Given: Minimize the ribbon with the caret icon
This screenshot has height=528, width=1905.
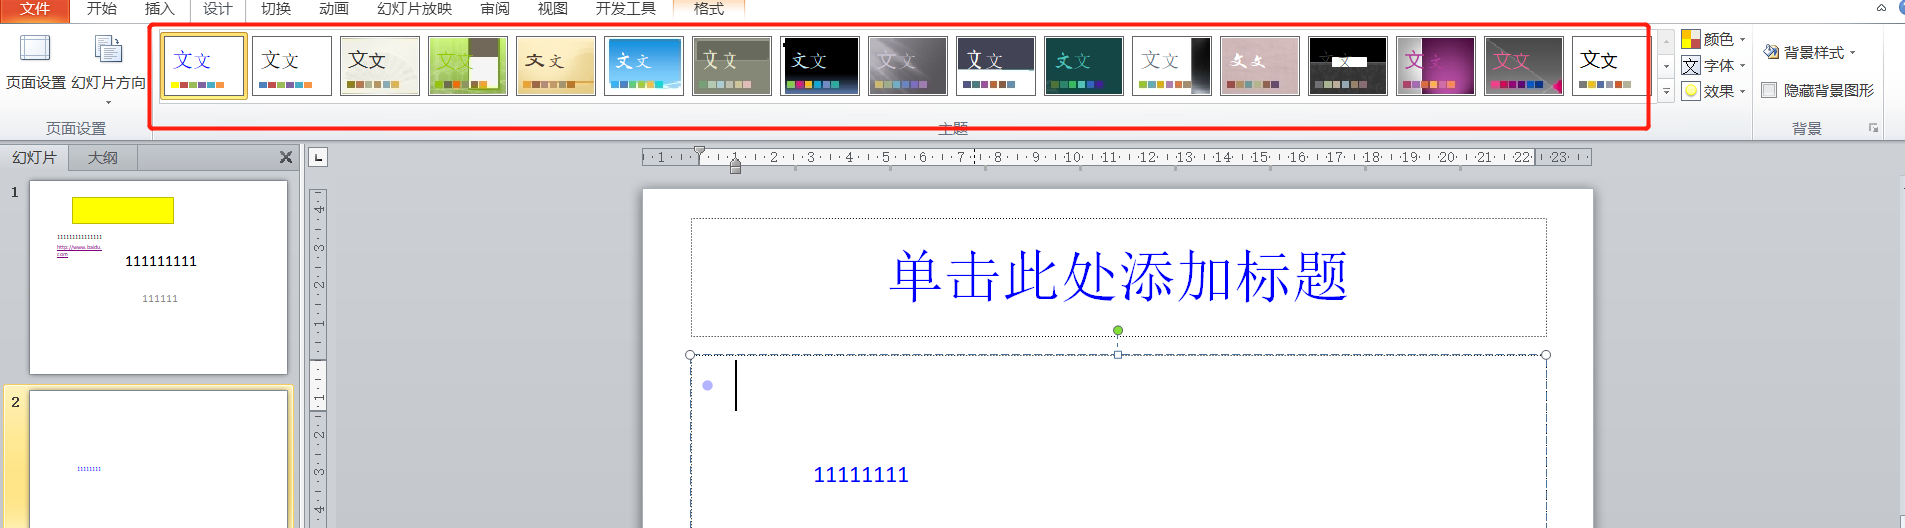Looking at the screenshot, I should click(x=1881, y=8).
